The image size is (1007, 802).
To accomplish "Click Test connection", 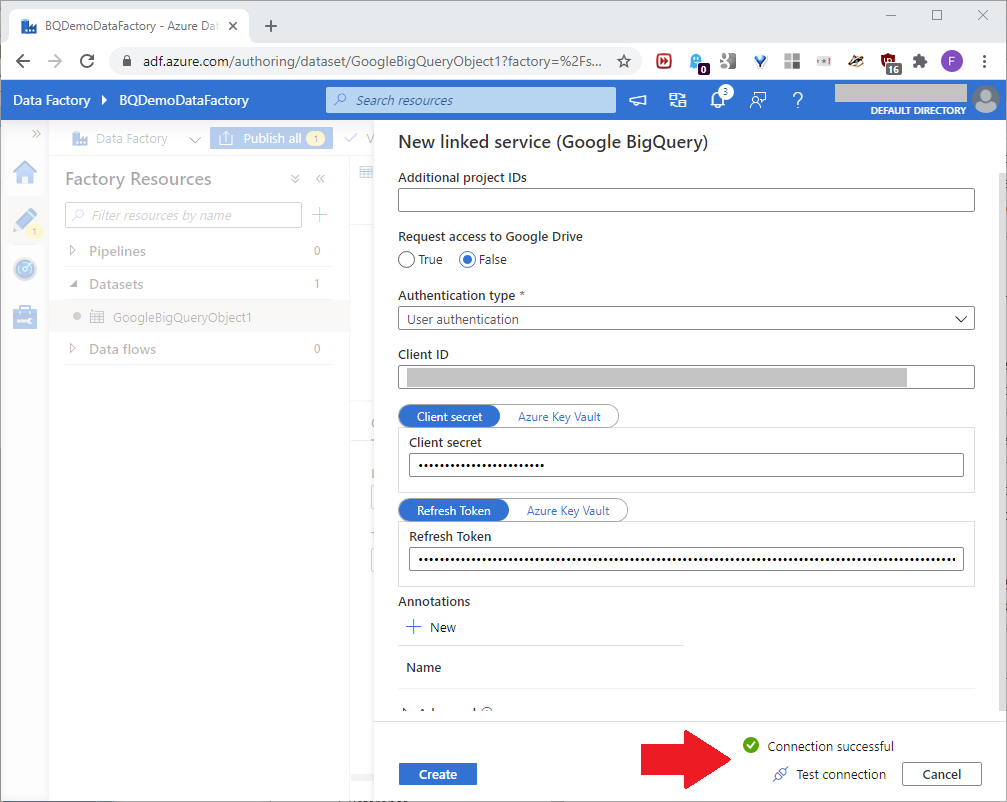I will click(x=830, y=774).
